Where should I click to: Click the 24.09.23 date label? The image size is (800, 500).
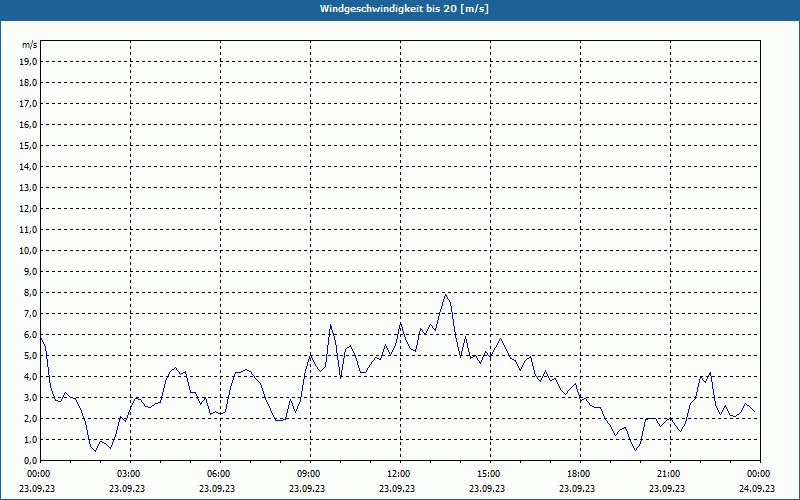757,488
